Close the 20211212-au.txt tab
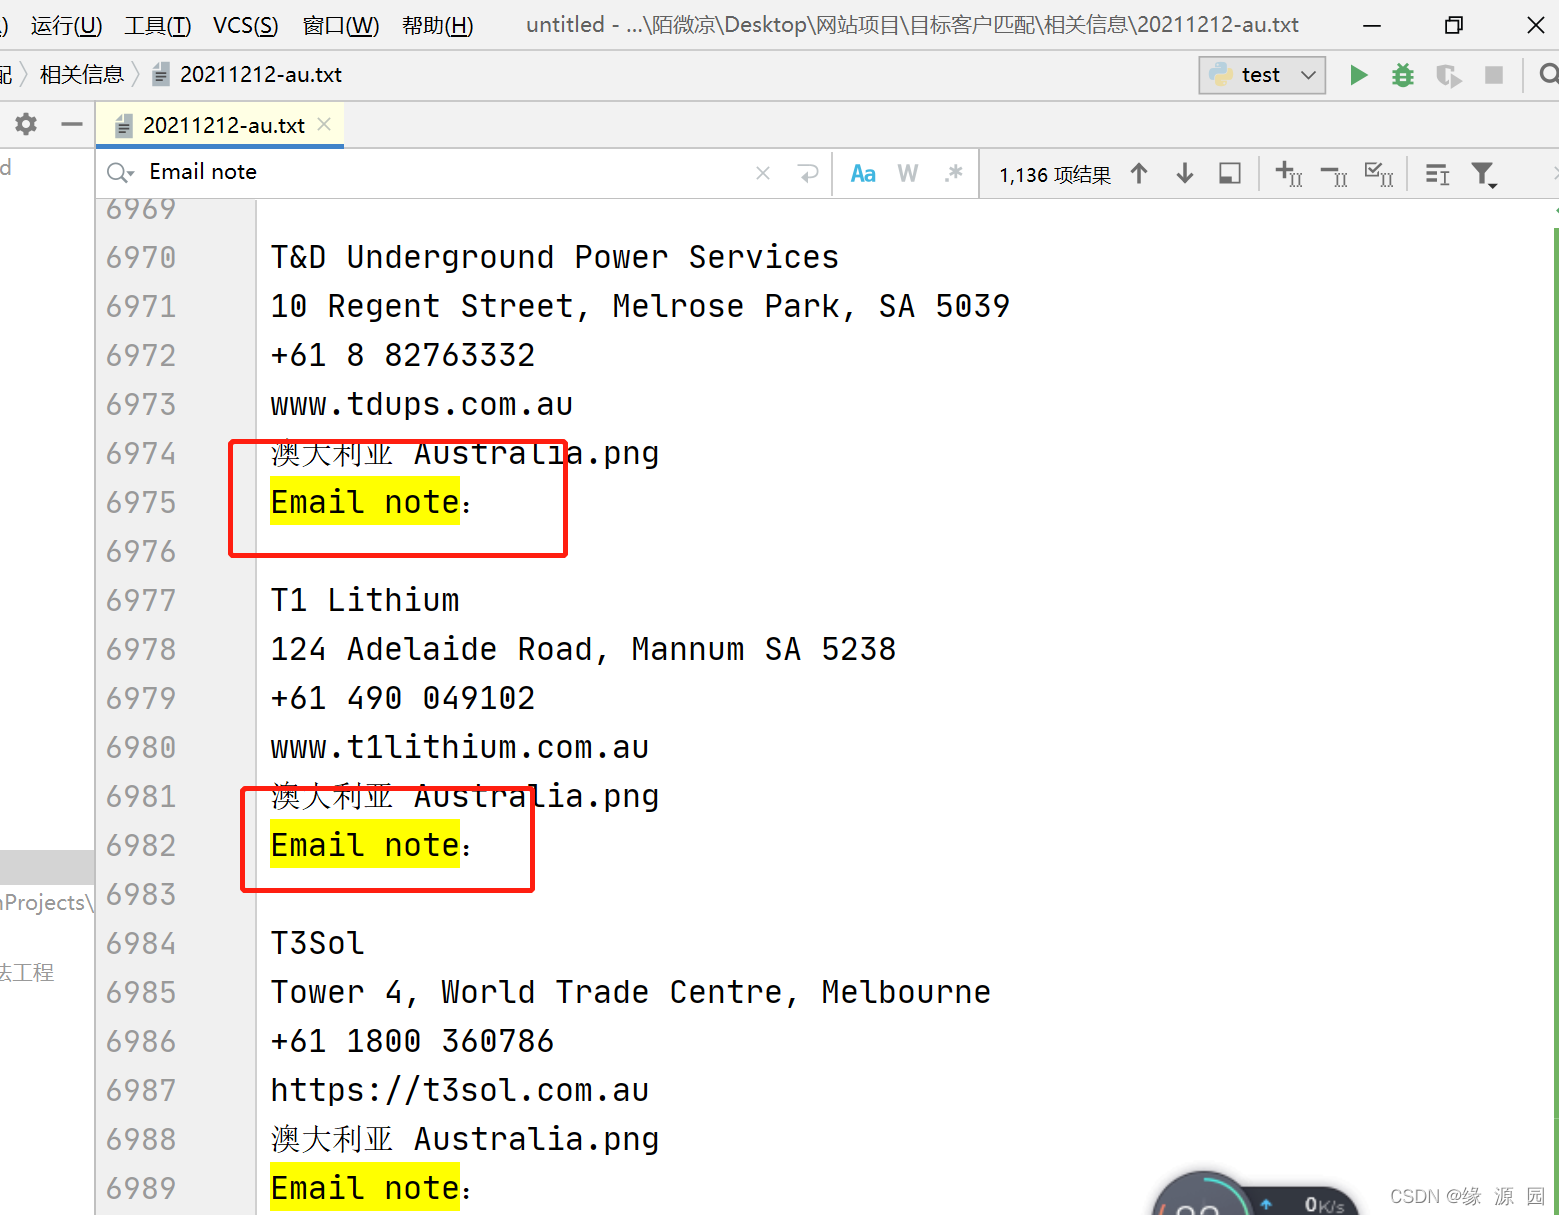The width and height of the screenshot is (1559, 1215). (x=324, y=124)
